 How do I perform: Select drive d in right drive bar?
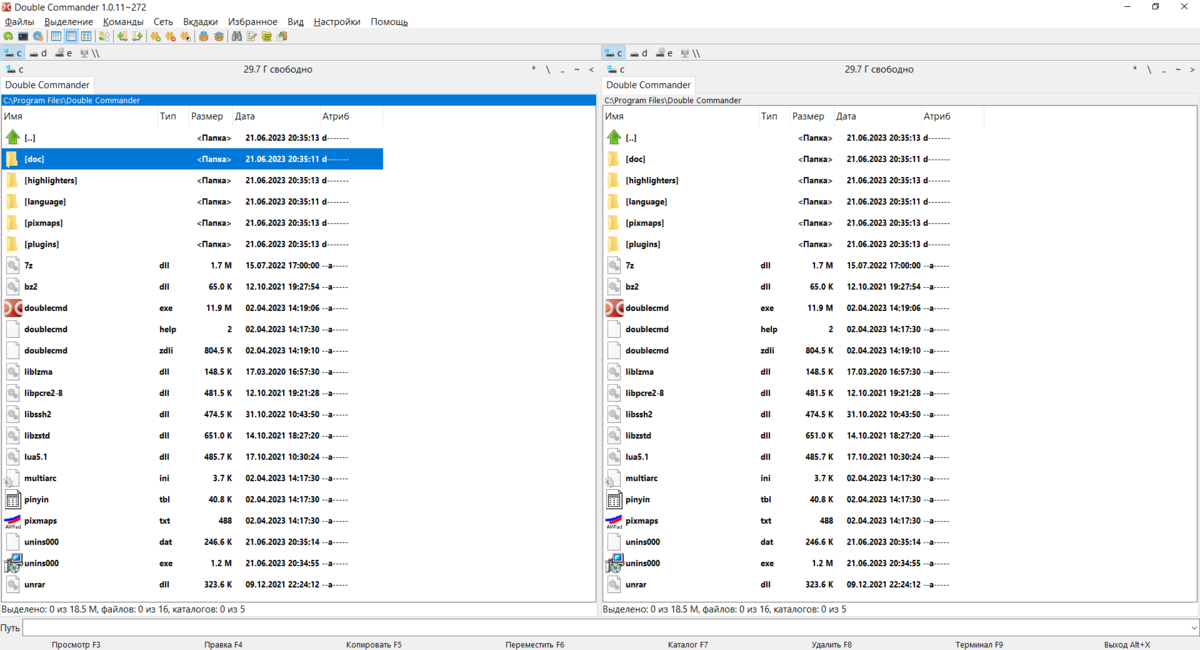tap(639, 53)
